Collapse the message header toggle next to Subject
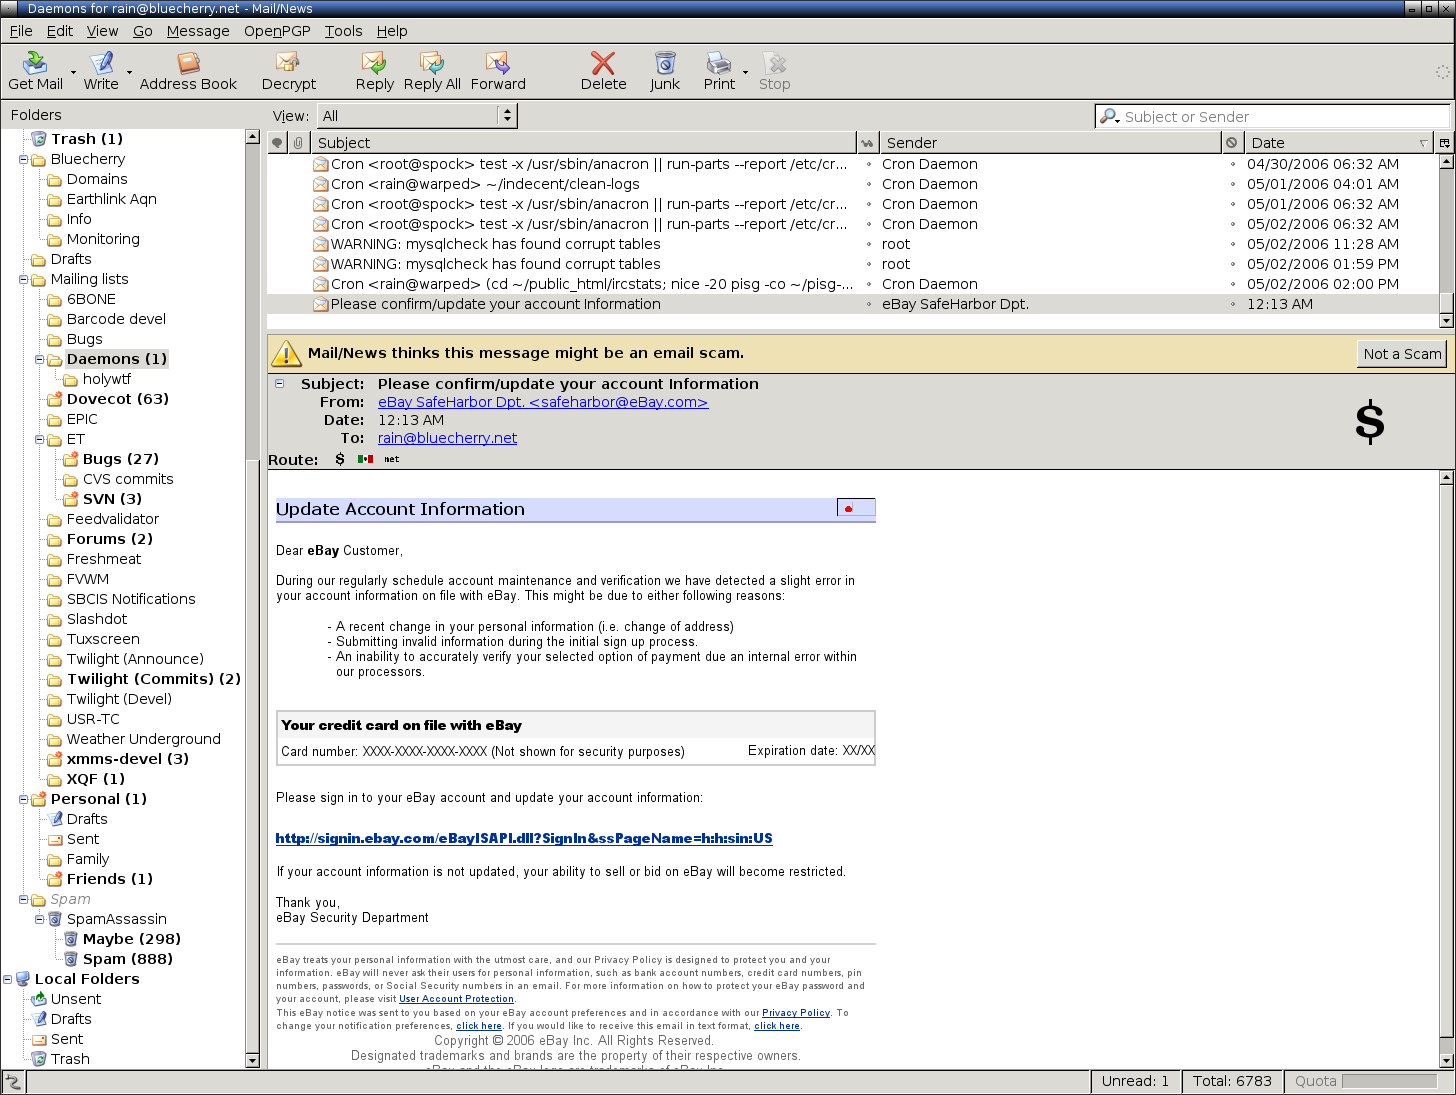The image size is (1456, 1095). pos(280,383)
